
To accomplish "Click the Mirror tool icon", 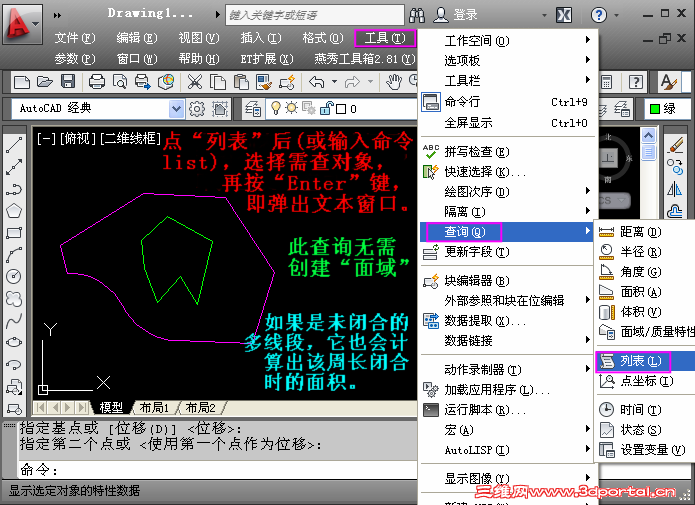I will pyautogui.click(x=675, y=189).
